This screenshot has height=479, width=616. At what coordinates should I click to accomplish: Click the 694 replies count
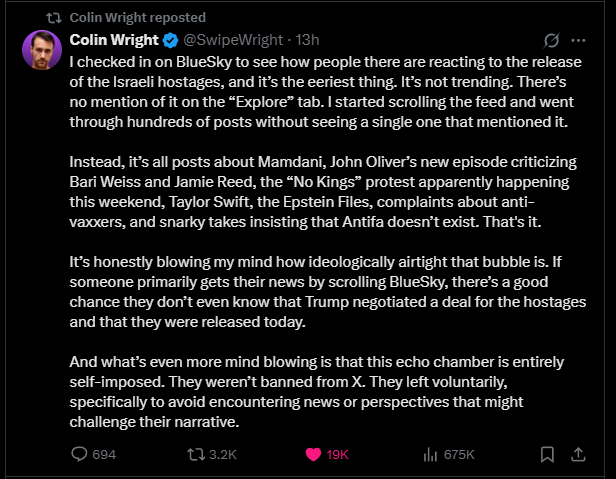click(x=104, y=454)
